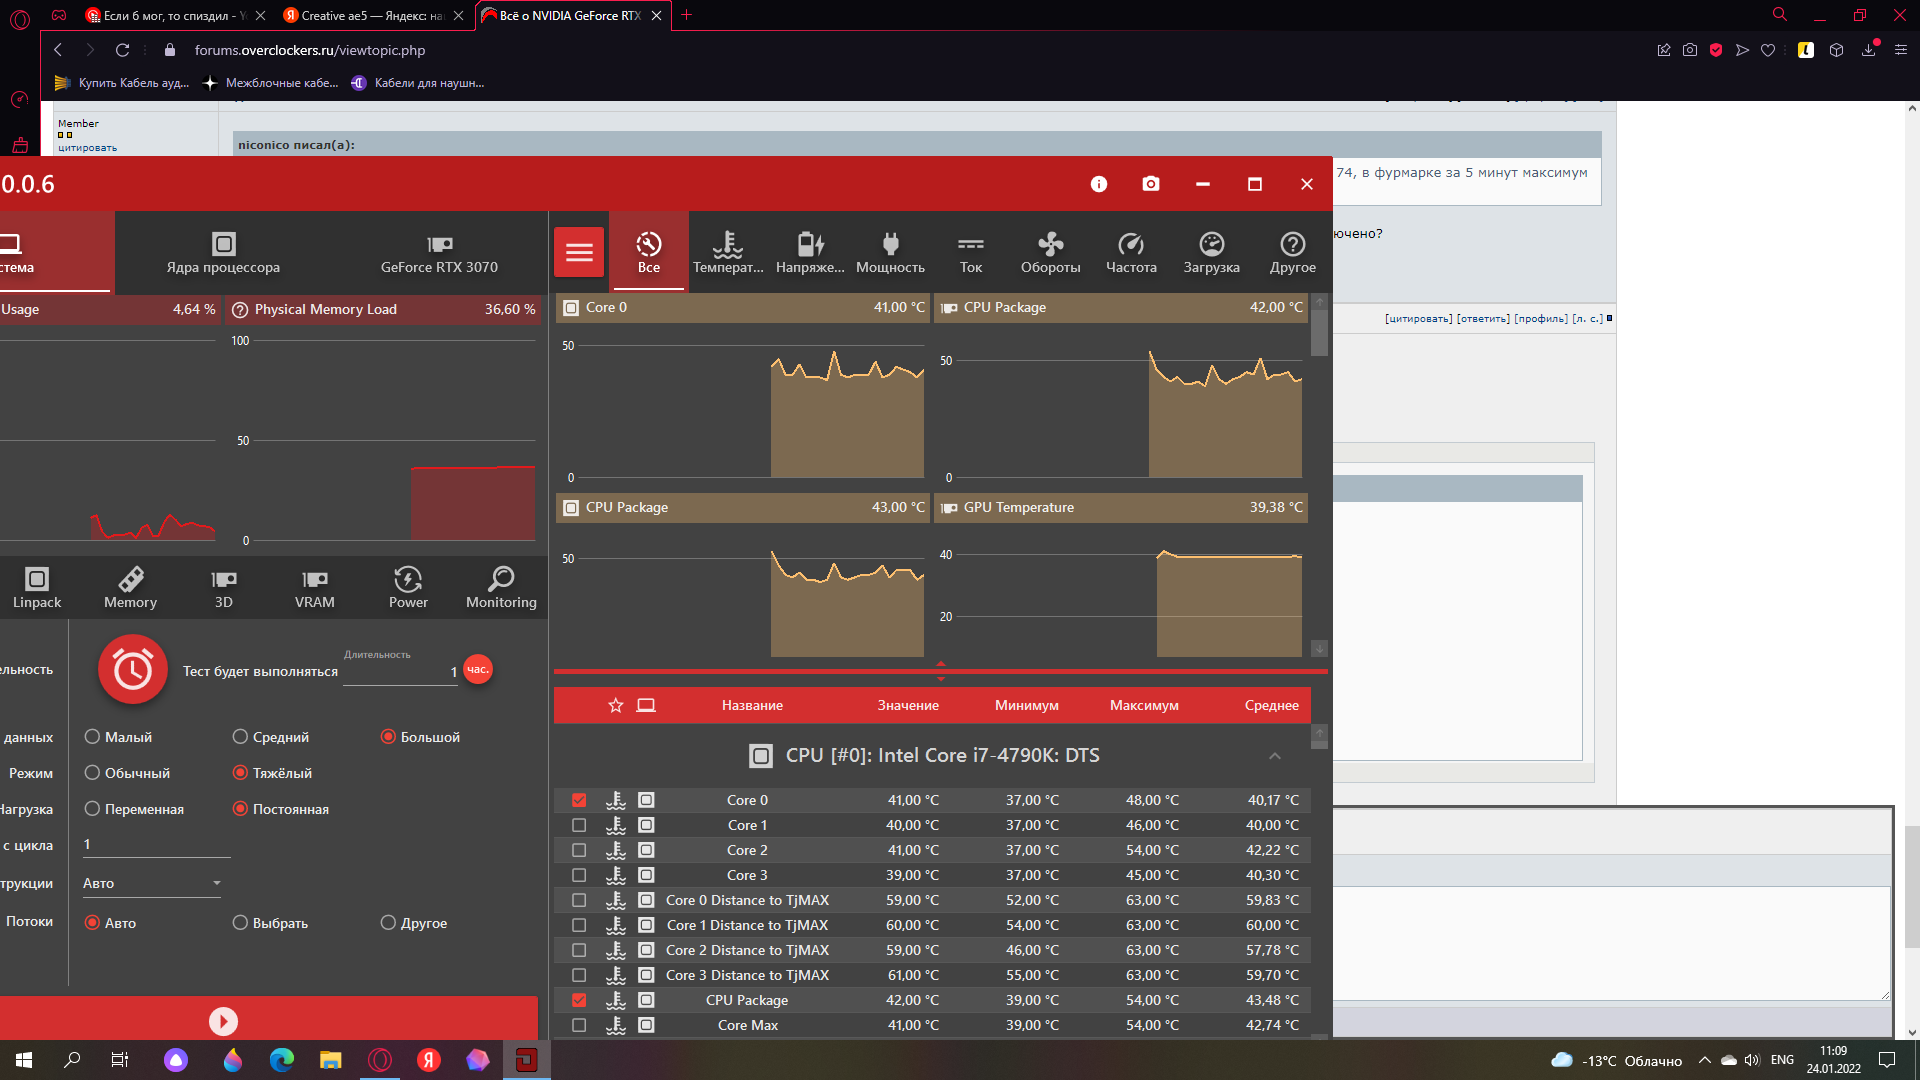The width and height of the screenshot is (1920, 1080).
Task: Choose the Power test icon
Action: tap(408, 588)
